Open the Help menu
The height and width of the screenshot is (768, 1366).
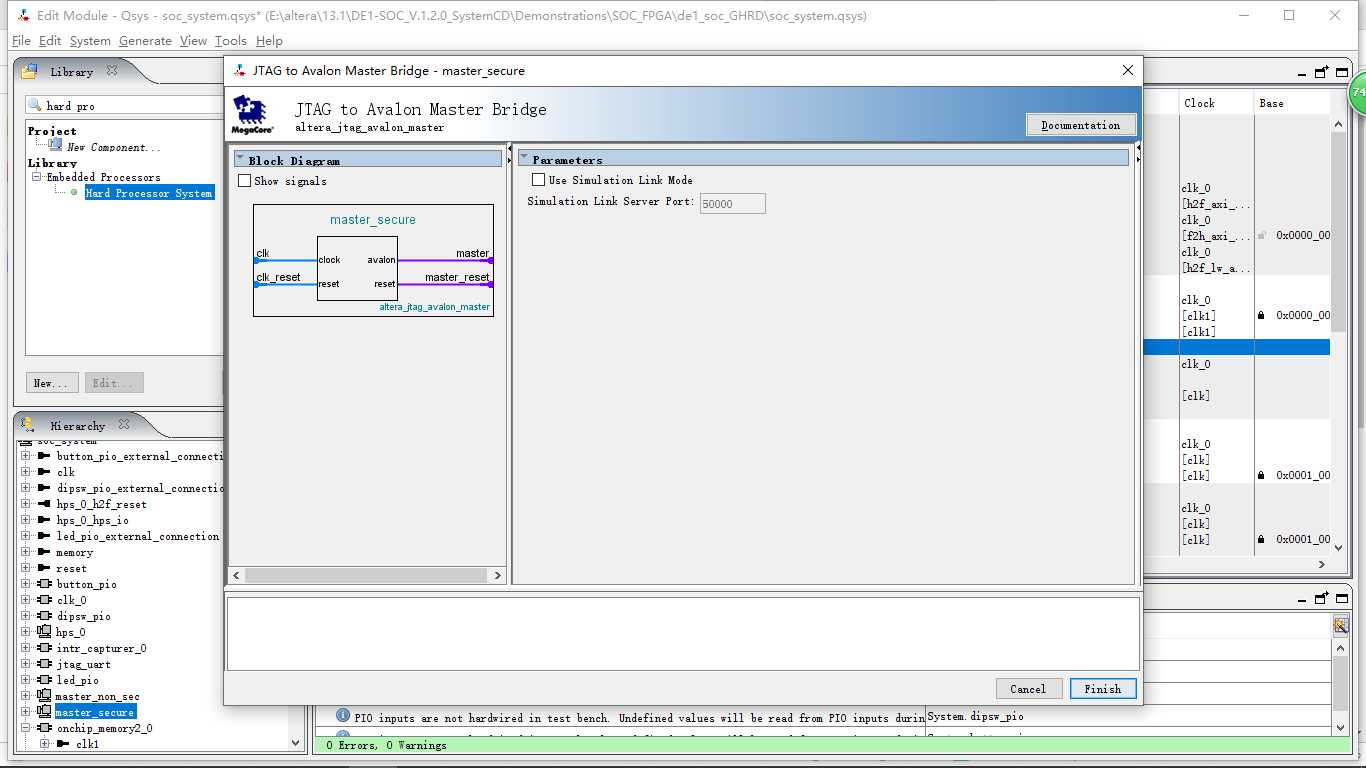(x=269, y=41)
